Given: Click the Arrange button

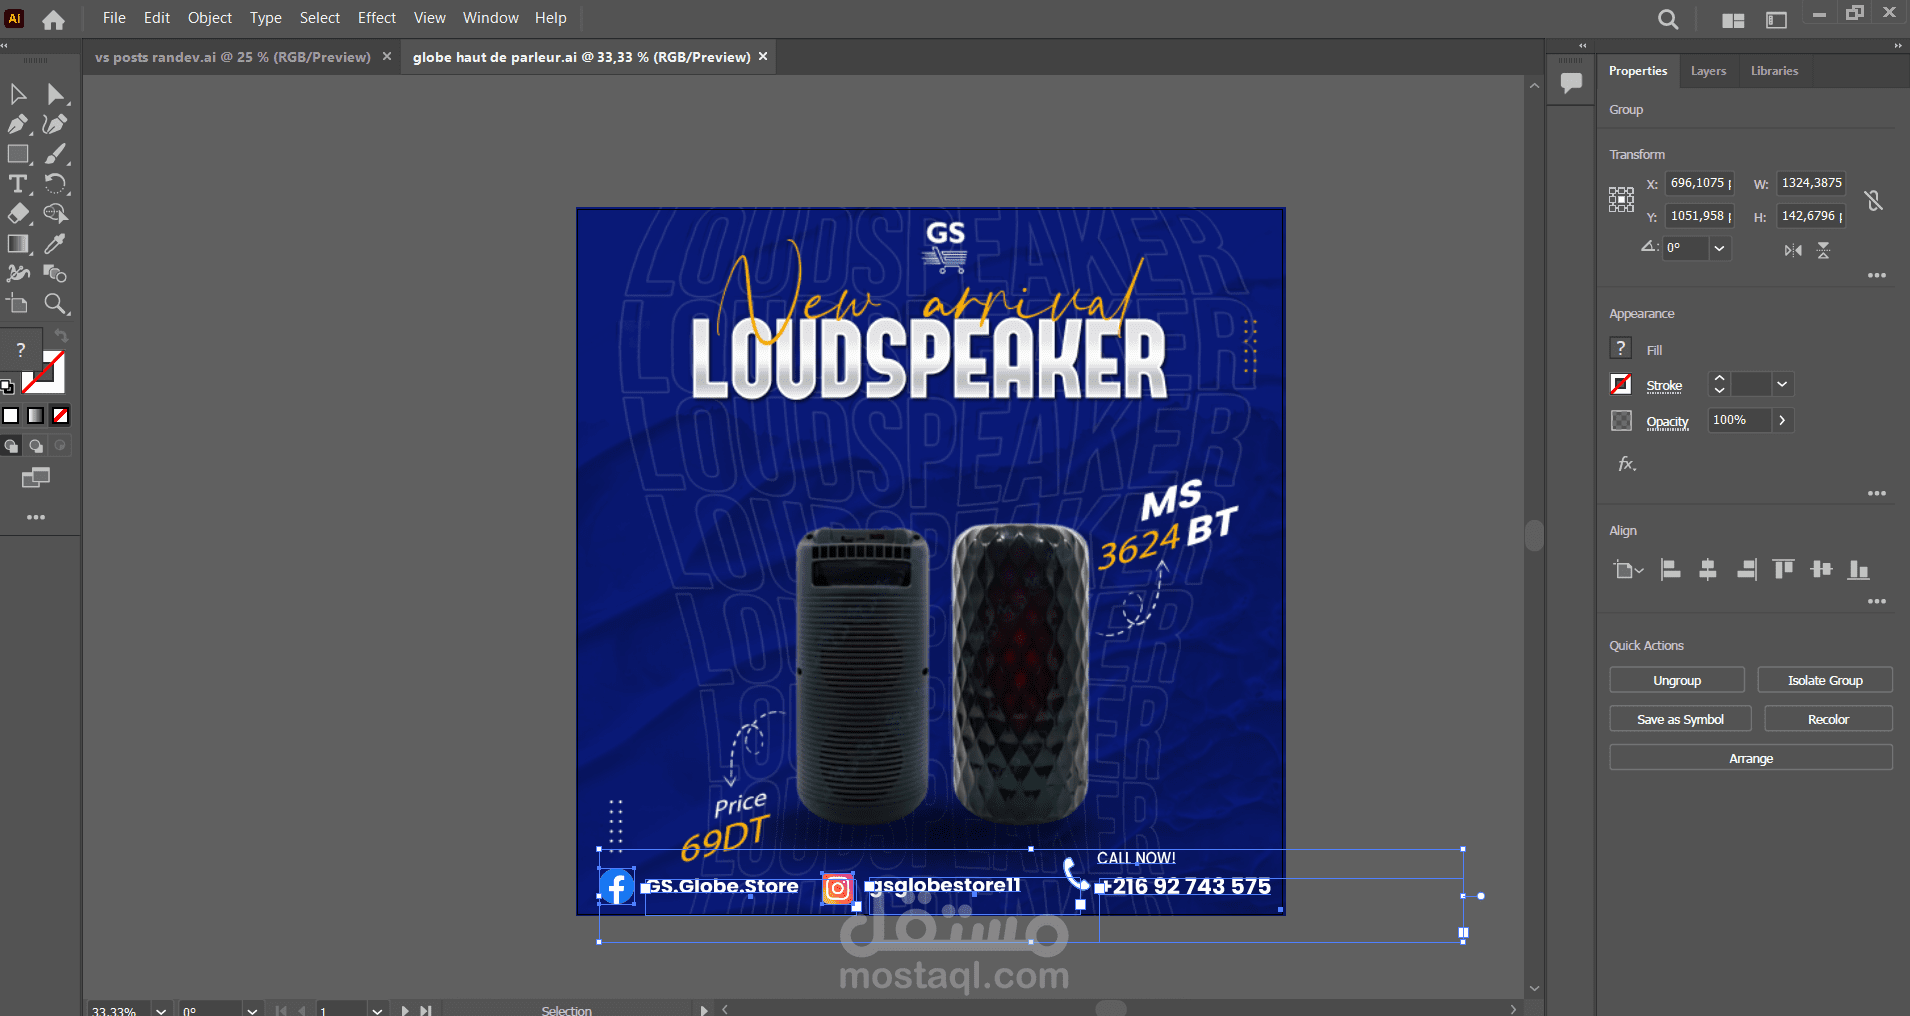Looking at the screenshot, I should tap(1751, 758).
